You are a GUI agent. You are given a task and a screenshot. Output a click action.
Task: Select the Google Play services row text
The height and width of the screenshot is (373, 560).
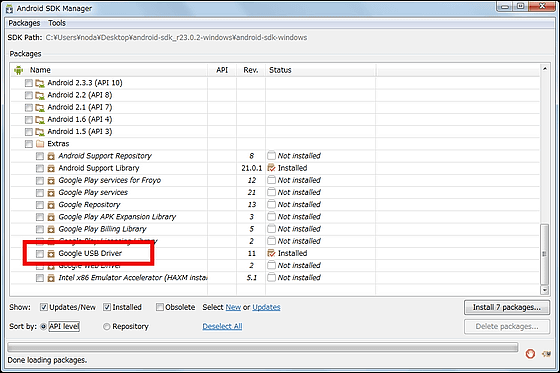(x=93, y=193)
